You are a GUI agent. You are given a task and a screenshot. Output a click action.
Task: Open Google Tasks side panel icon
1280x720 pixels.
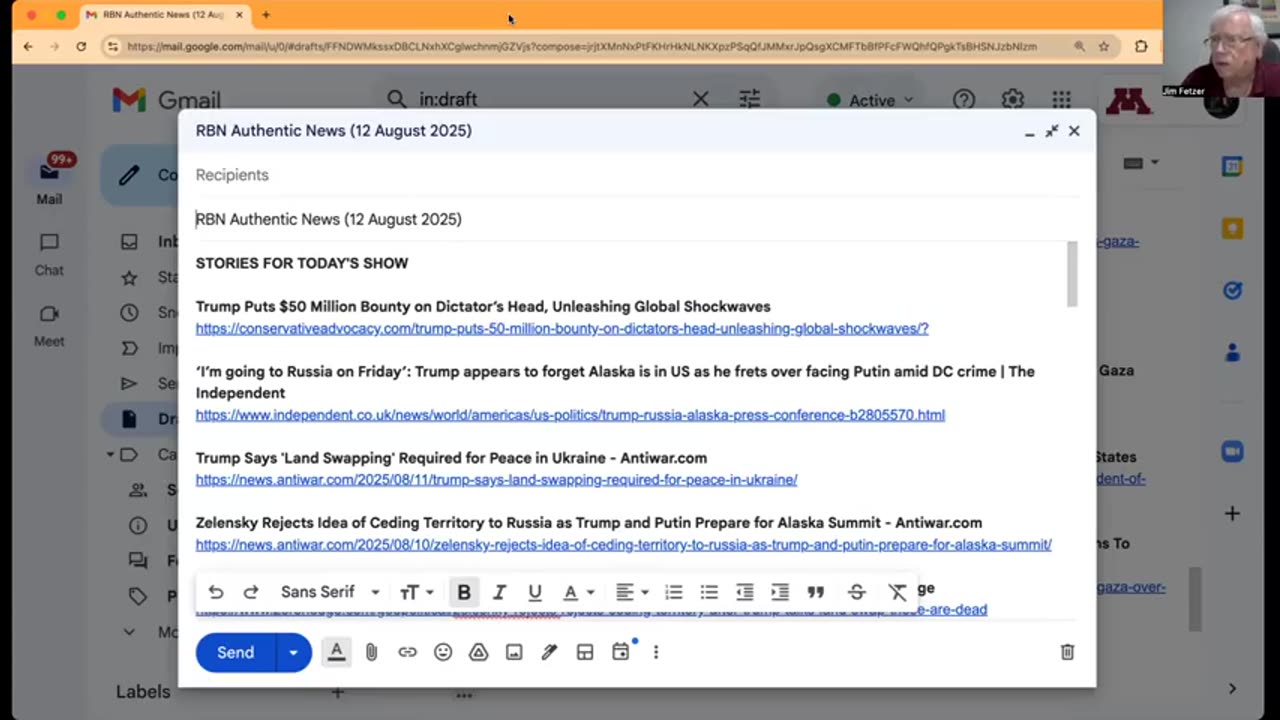tap(1232, 290)
